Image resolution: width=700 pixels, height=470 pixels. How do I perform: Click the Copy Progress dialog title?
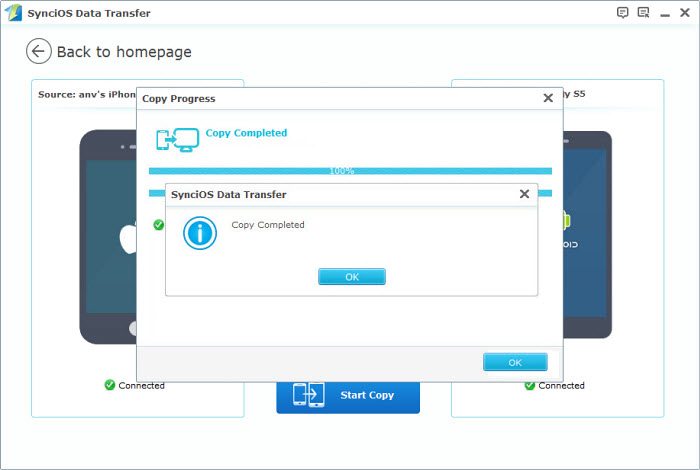(179, 99)
